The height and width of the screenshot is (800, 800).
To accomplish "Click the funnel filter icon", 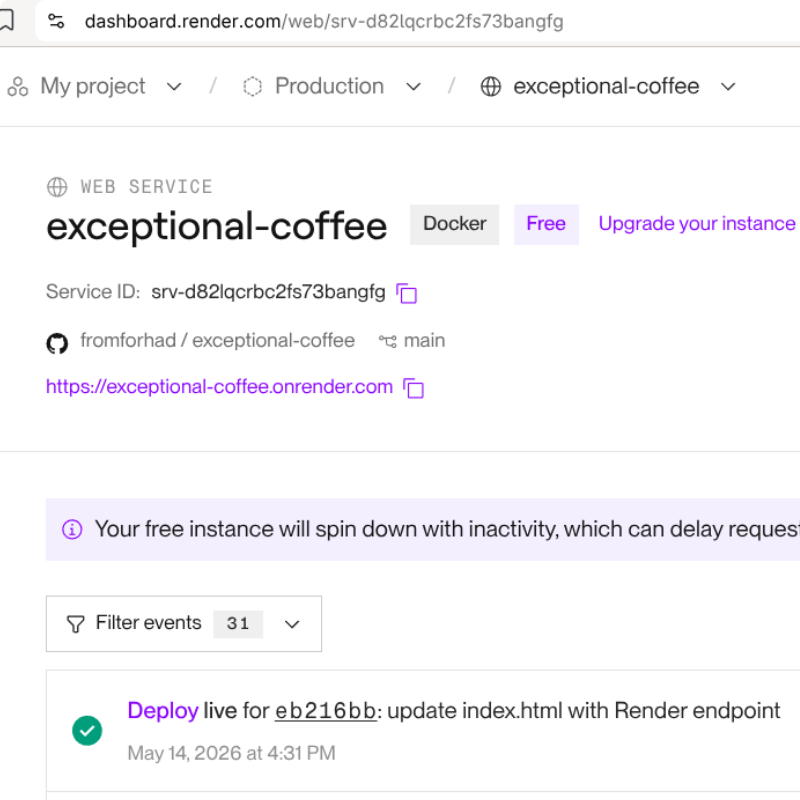I will [76, 624].
